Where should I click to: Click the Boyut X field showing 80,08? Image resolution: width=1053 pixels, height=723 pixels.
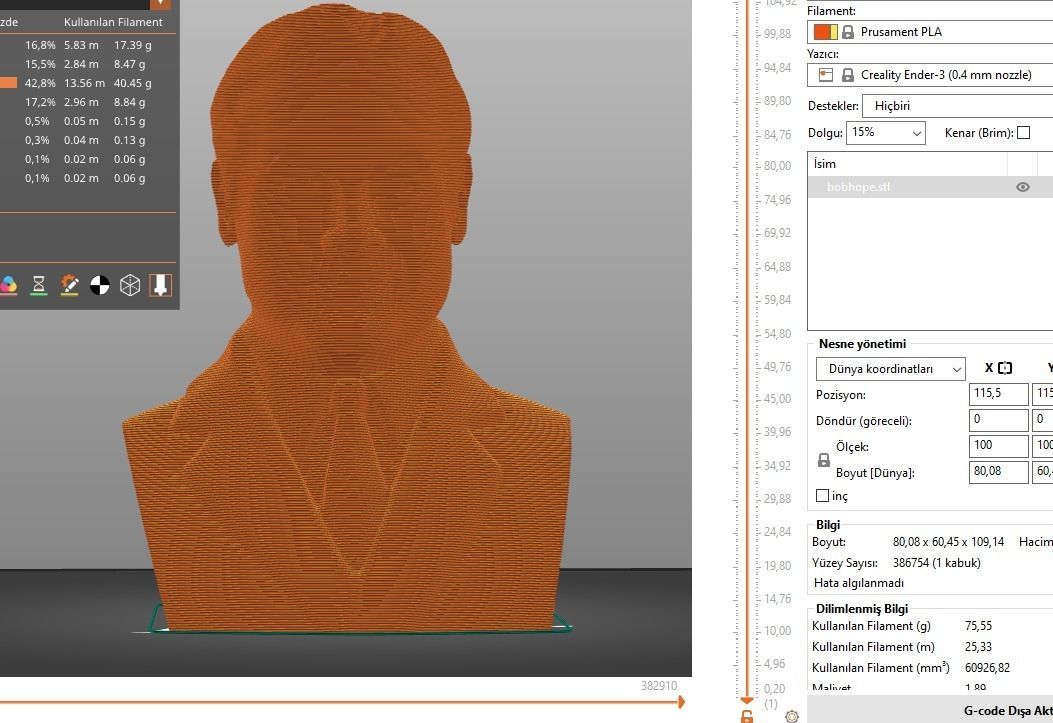point(998,472)
